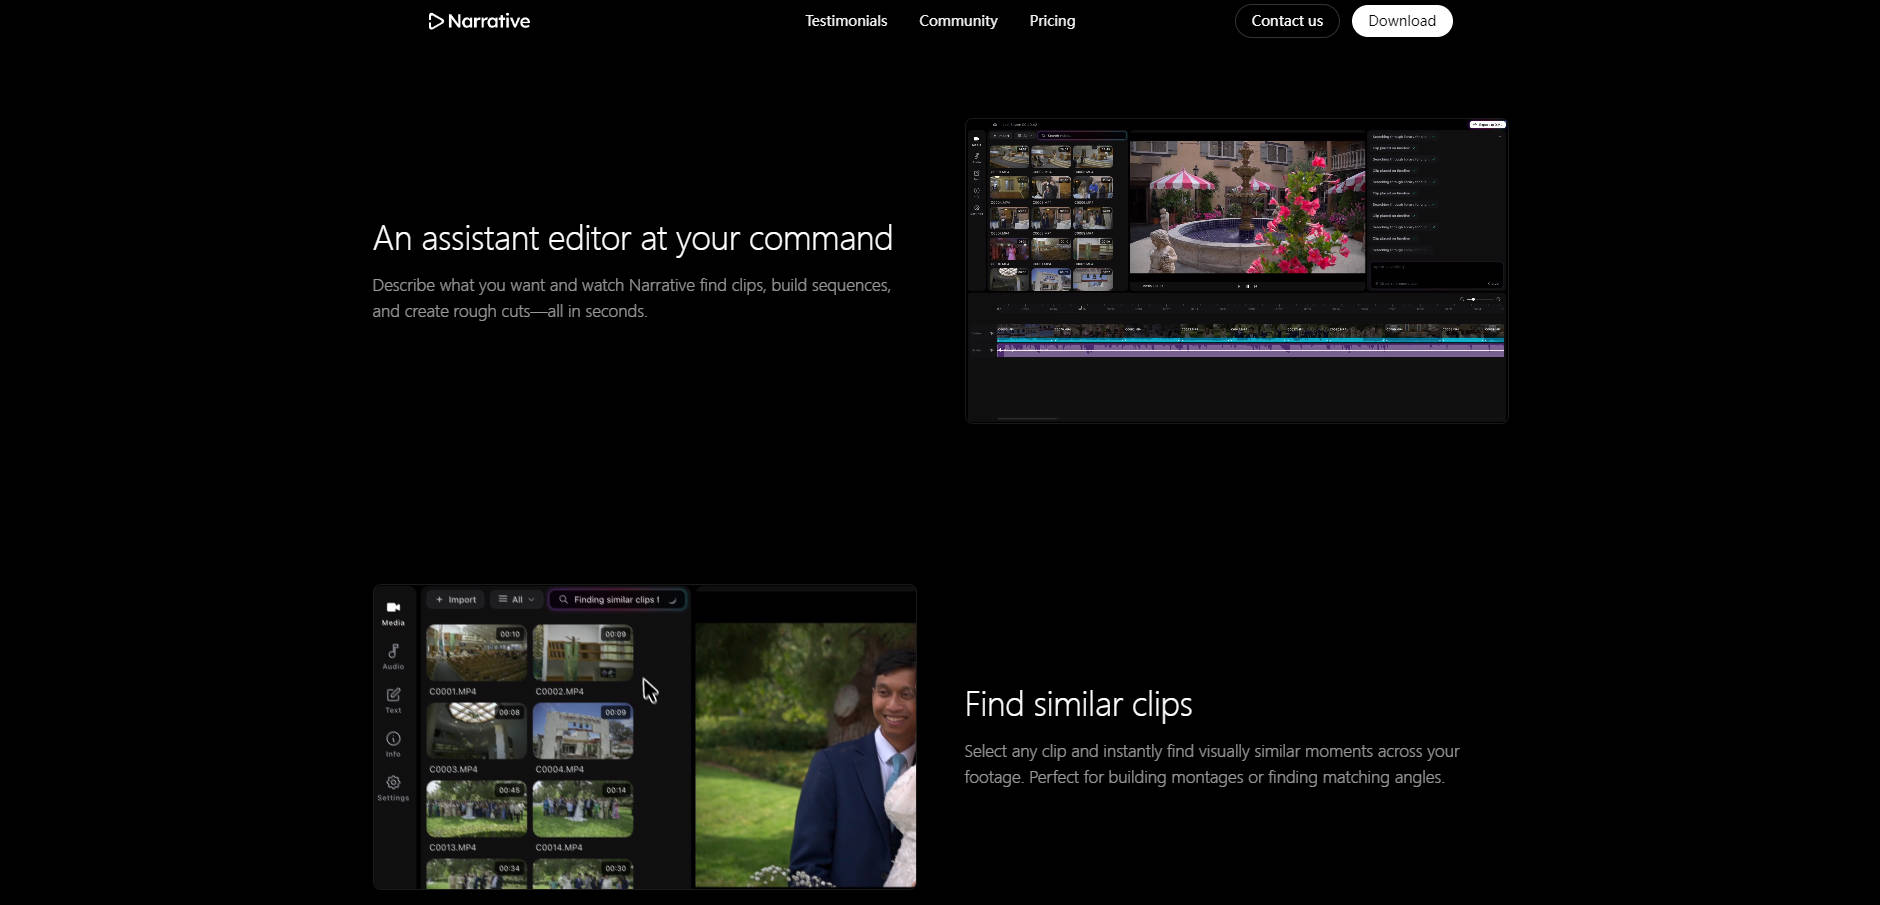Open the Pricing page
This screenshot has height=905, width=1880.
click(1052, 21)
